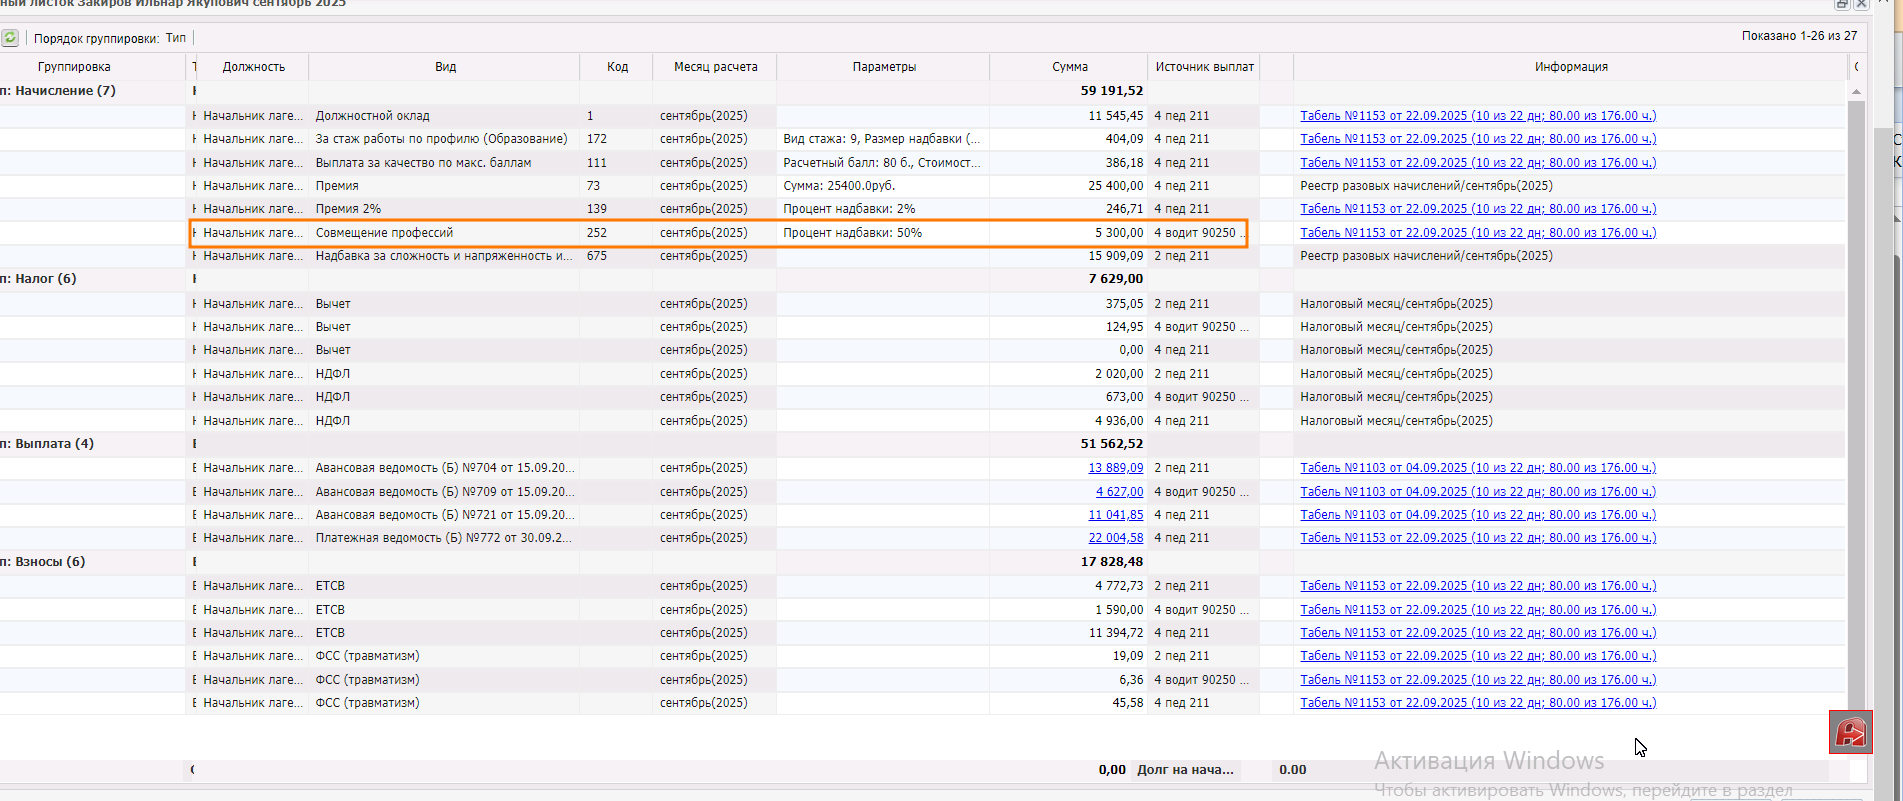
Task: Change grouping order value Тип
Action: tap(176, 38)
